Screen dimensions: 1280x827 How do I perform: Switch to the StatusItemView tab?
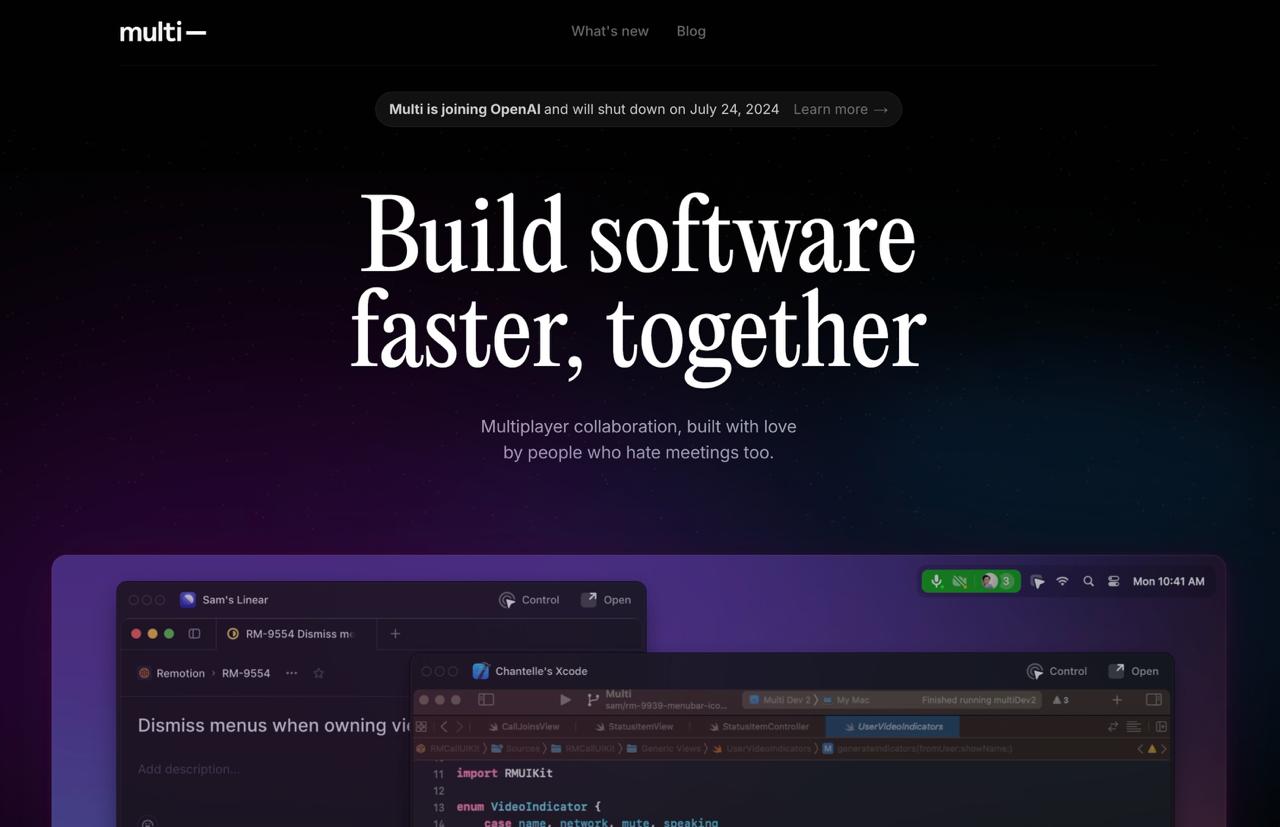(x=634, y=727)
